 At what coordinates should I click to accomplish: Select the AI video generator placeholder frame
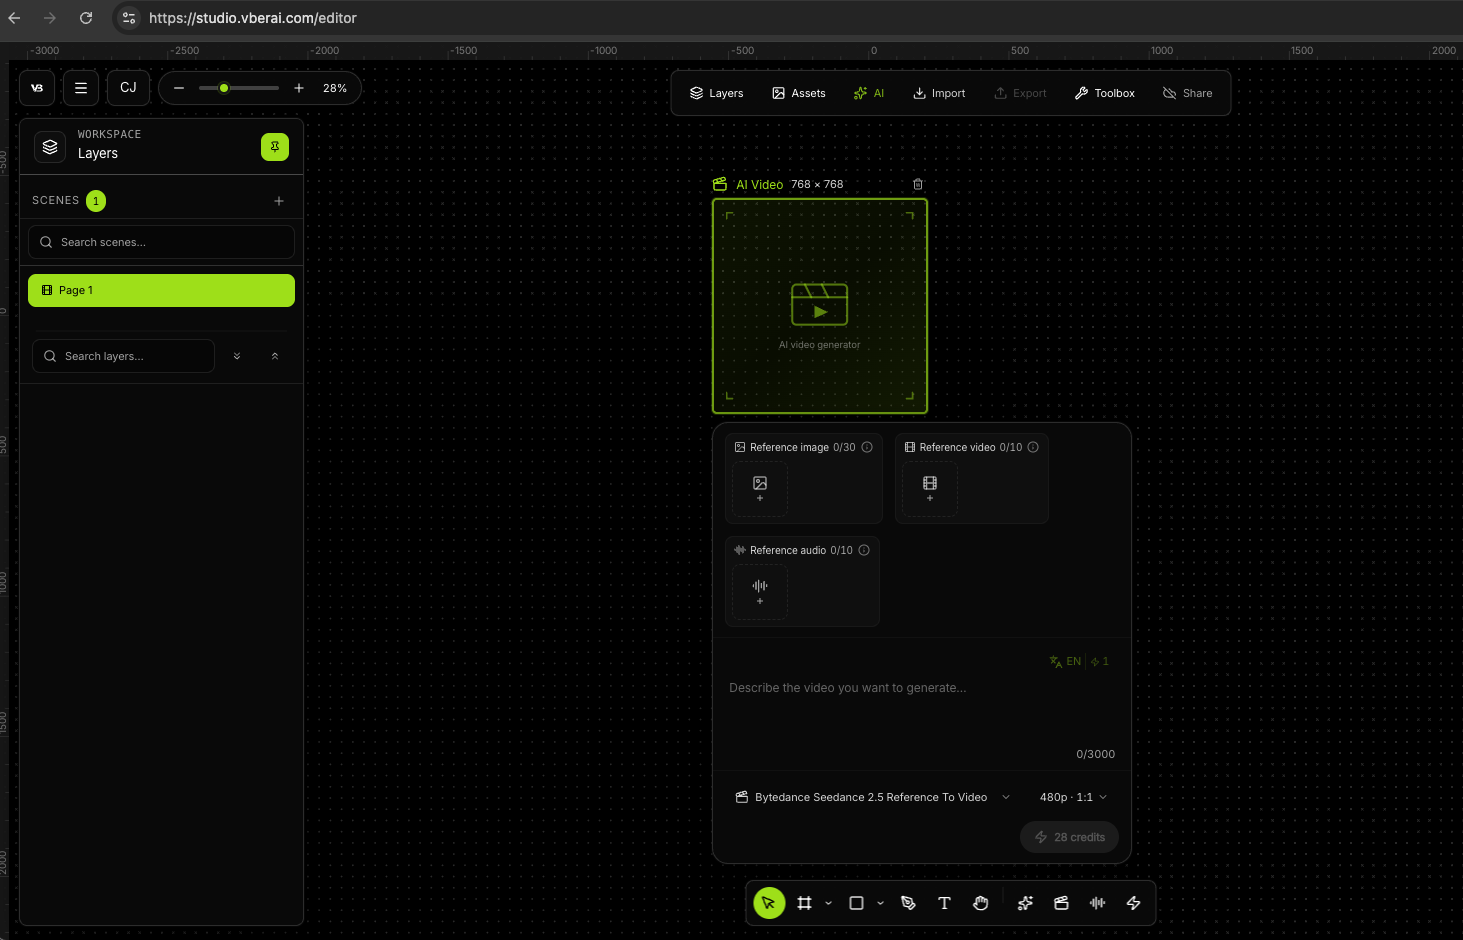[x=820, y=306]
